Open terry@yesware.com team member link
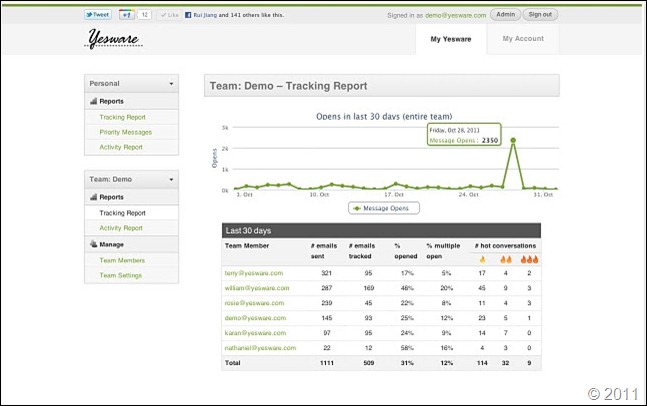Image resolution: width=647 pixels, height=406 pixels. [x=253, y=272]
